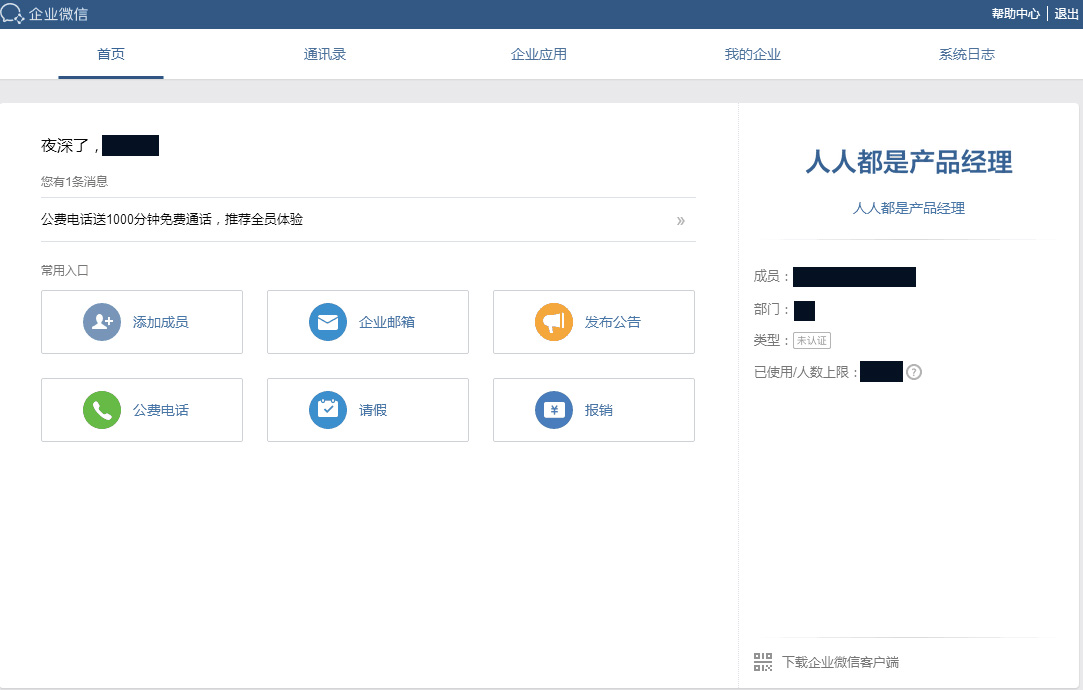Click the question mark beside 已使用/人数上限
Screen dimensions: 1083x690
coord(916,371)
